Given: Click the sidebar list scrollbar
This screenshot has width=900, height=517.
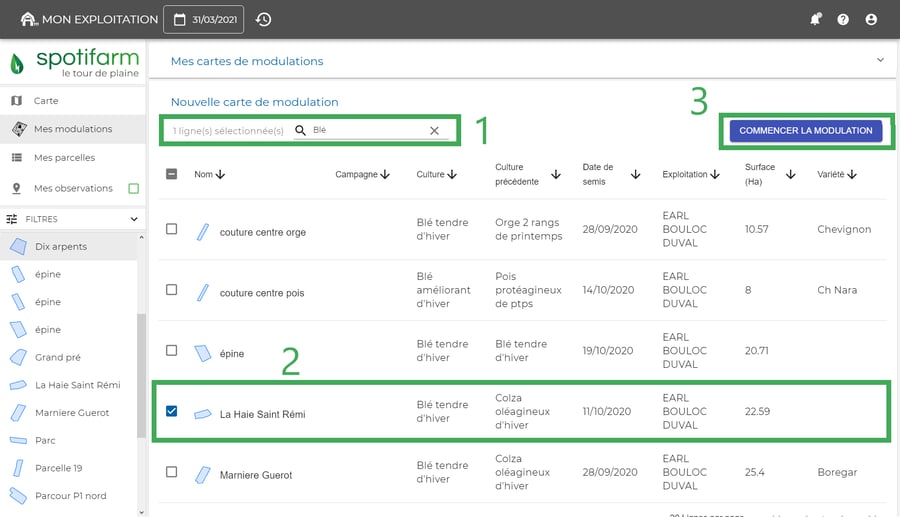Looking at the screenshot, I should click(x=141, y=376).
